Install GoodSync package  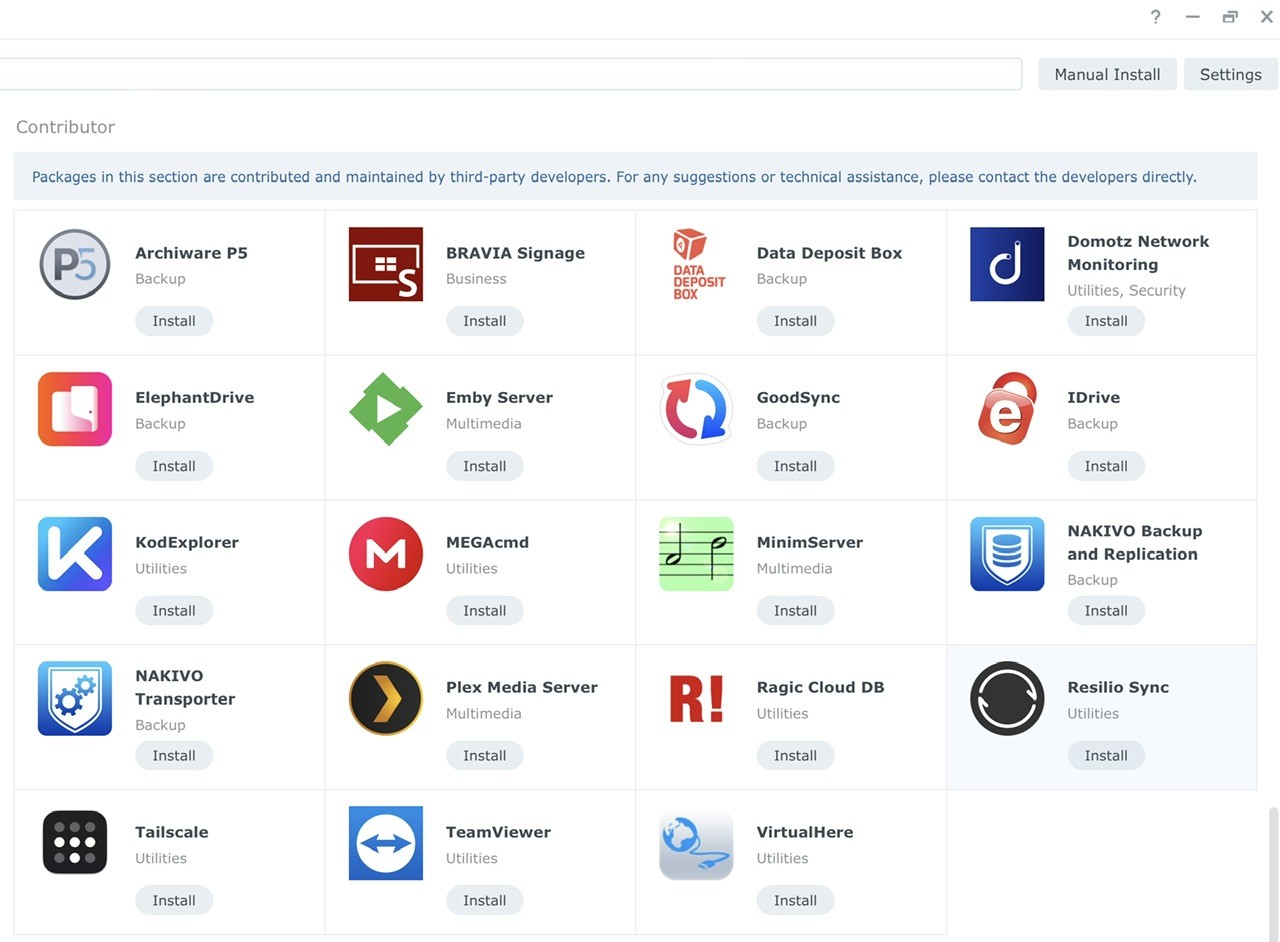796,466
